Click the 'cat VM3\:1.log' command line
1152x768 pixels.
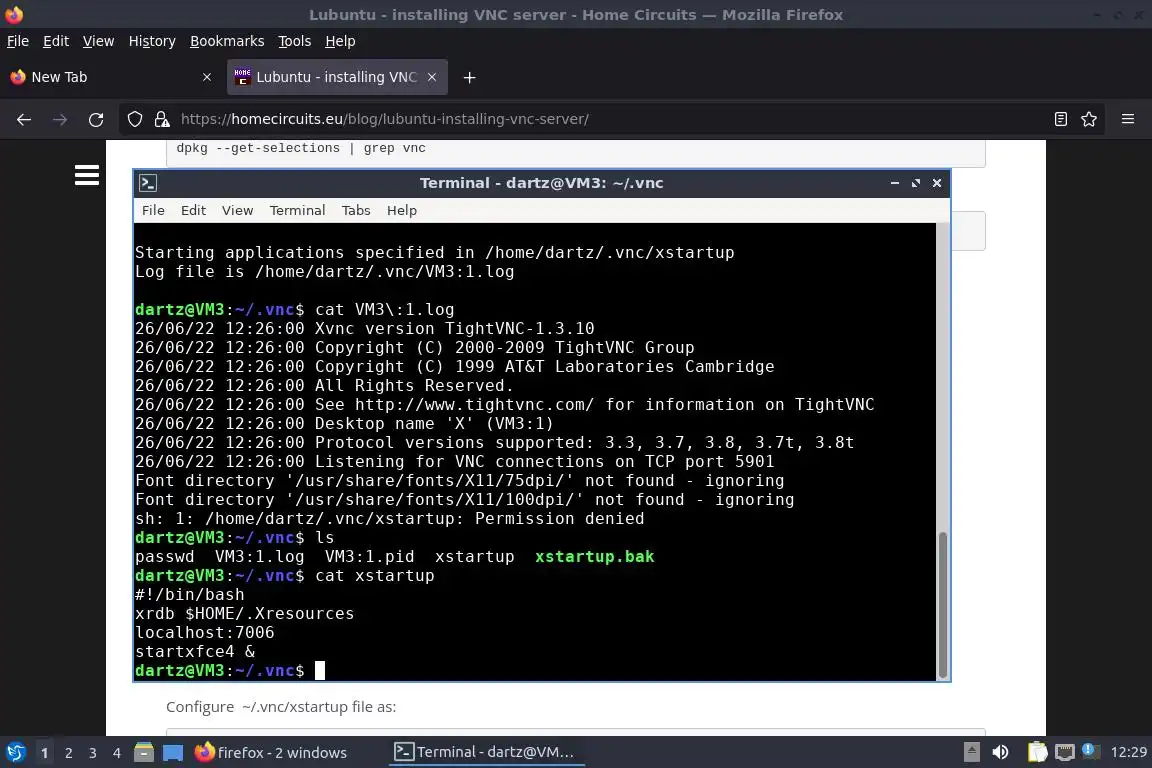pos(384,309)
